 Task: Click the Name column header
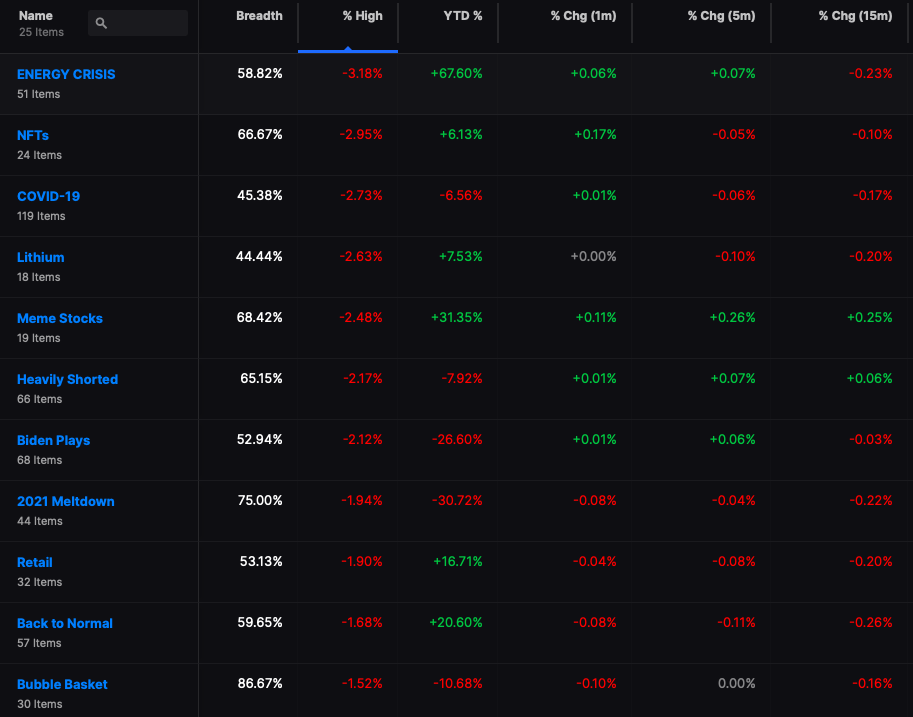(x=36, y=16)
